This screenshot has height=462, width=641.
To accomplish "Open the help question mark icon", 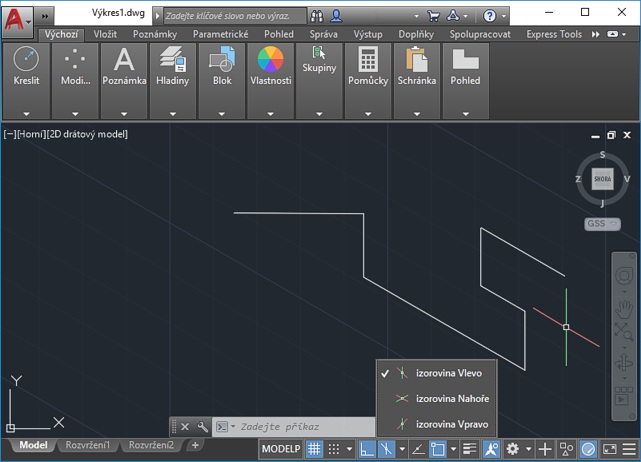I will click(x=489, y=16).
